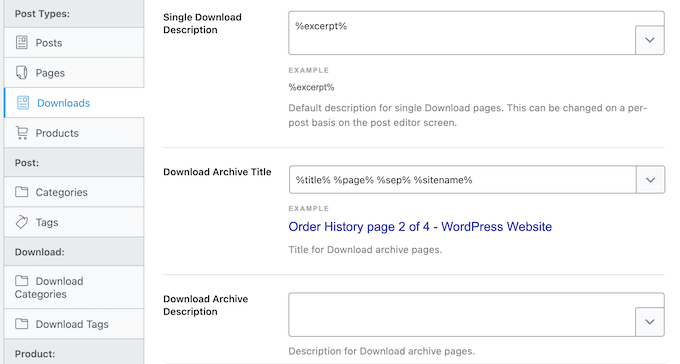Image resolution: width=680 pixels, height=364 pixels.
Task: Open the Download Tags tab
Action: pyautogui.click(x=74, y=324)
